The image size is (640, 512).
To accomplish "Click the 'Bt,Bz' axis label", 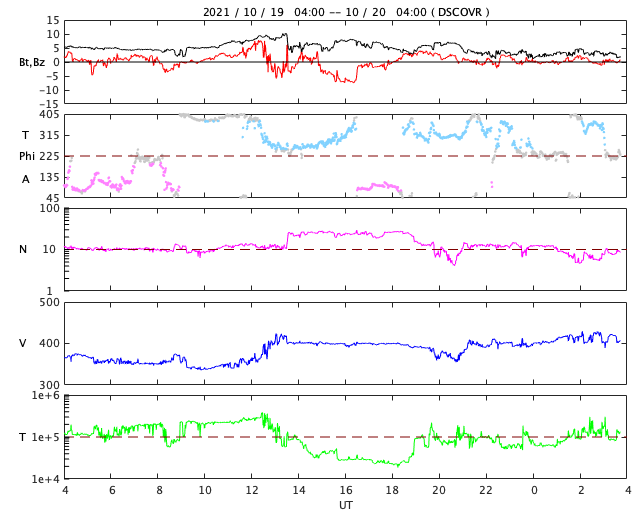I will click(x=32, y=62).
